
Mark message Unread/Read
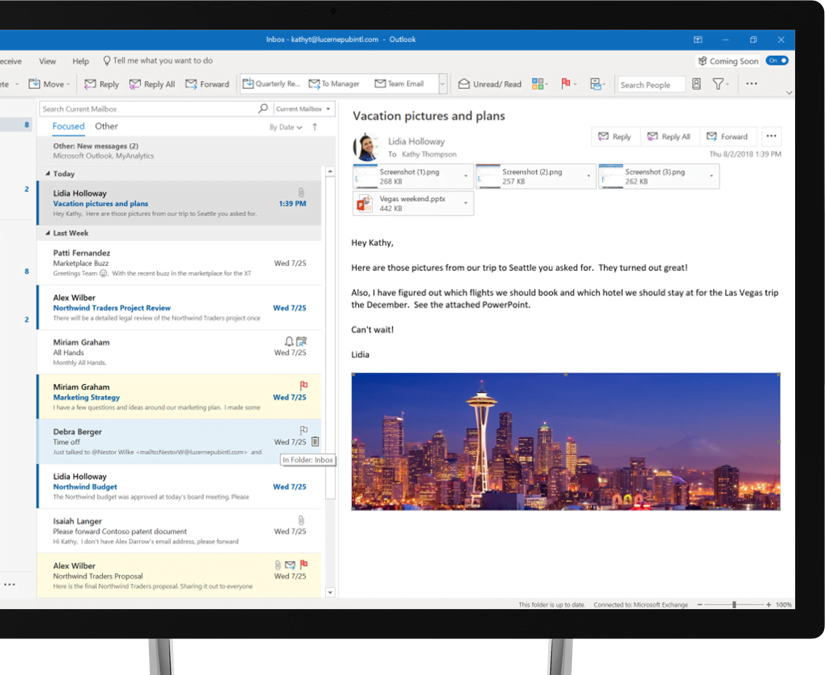[x=489, y=84]
